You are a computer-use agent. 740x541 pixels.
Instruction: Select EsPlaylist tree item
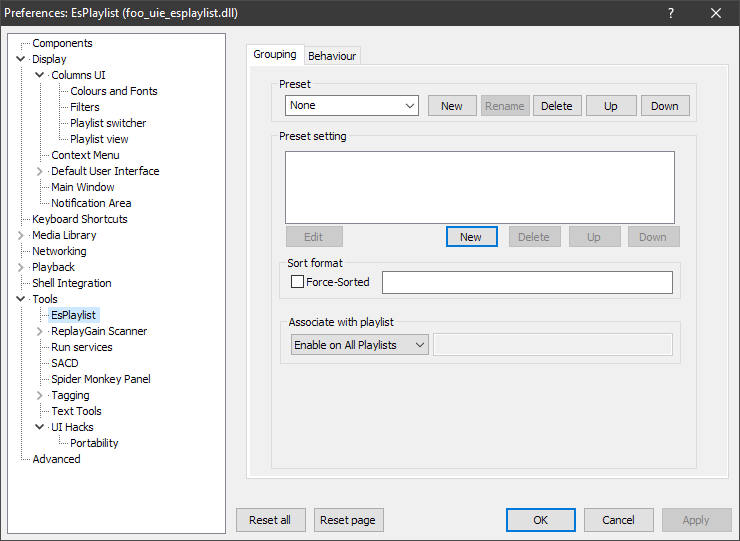[x=74, y=315]
